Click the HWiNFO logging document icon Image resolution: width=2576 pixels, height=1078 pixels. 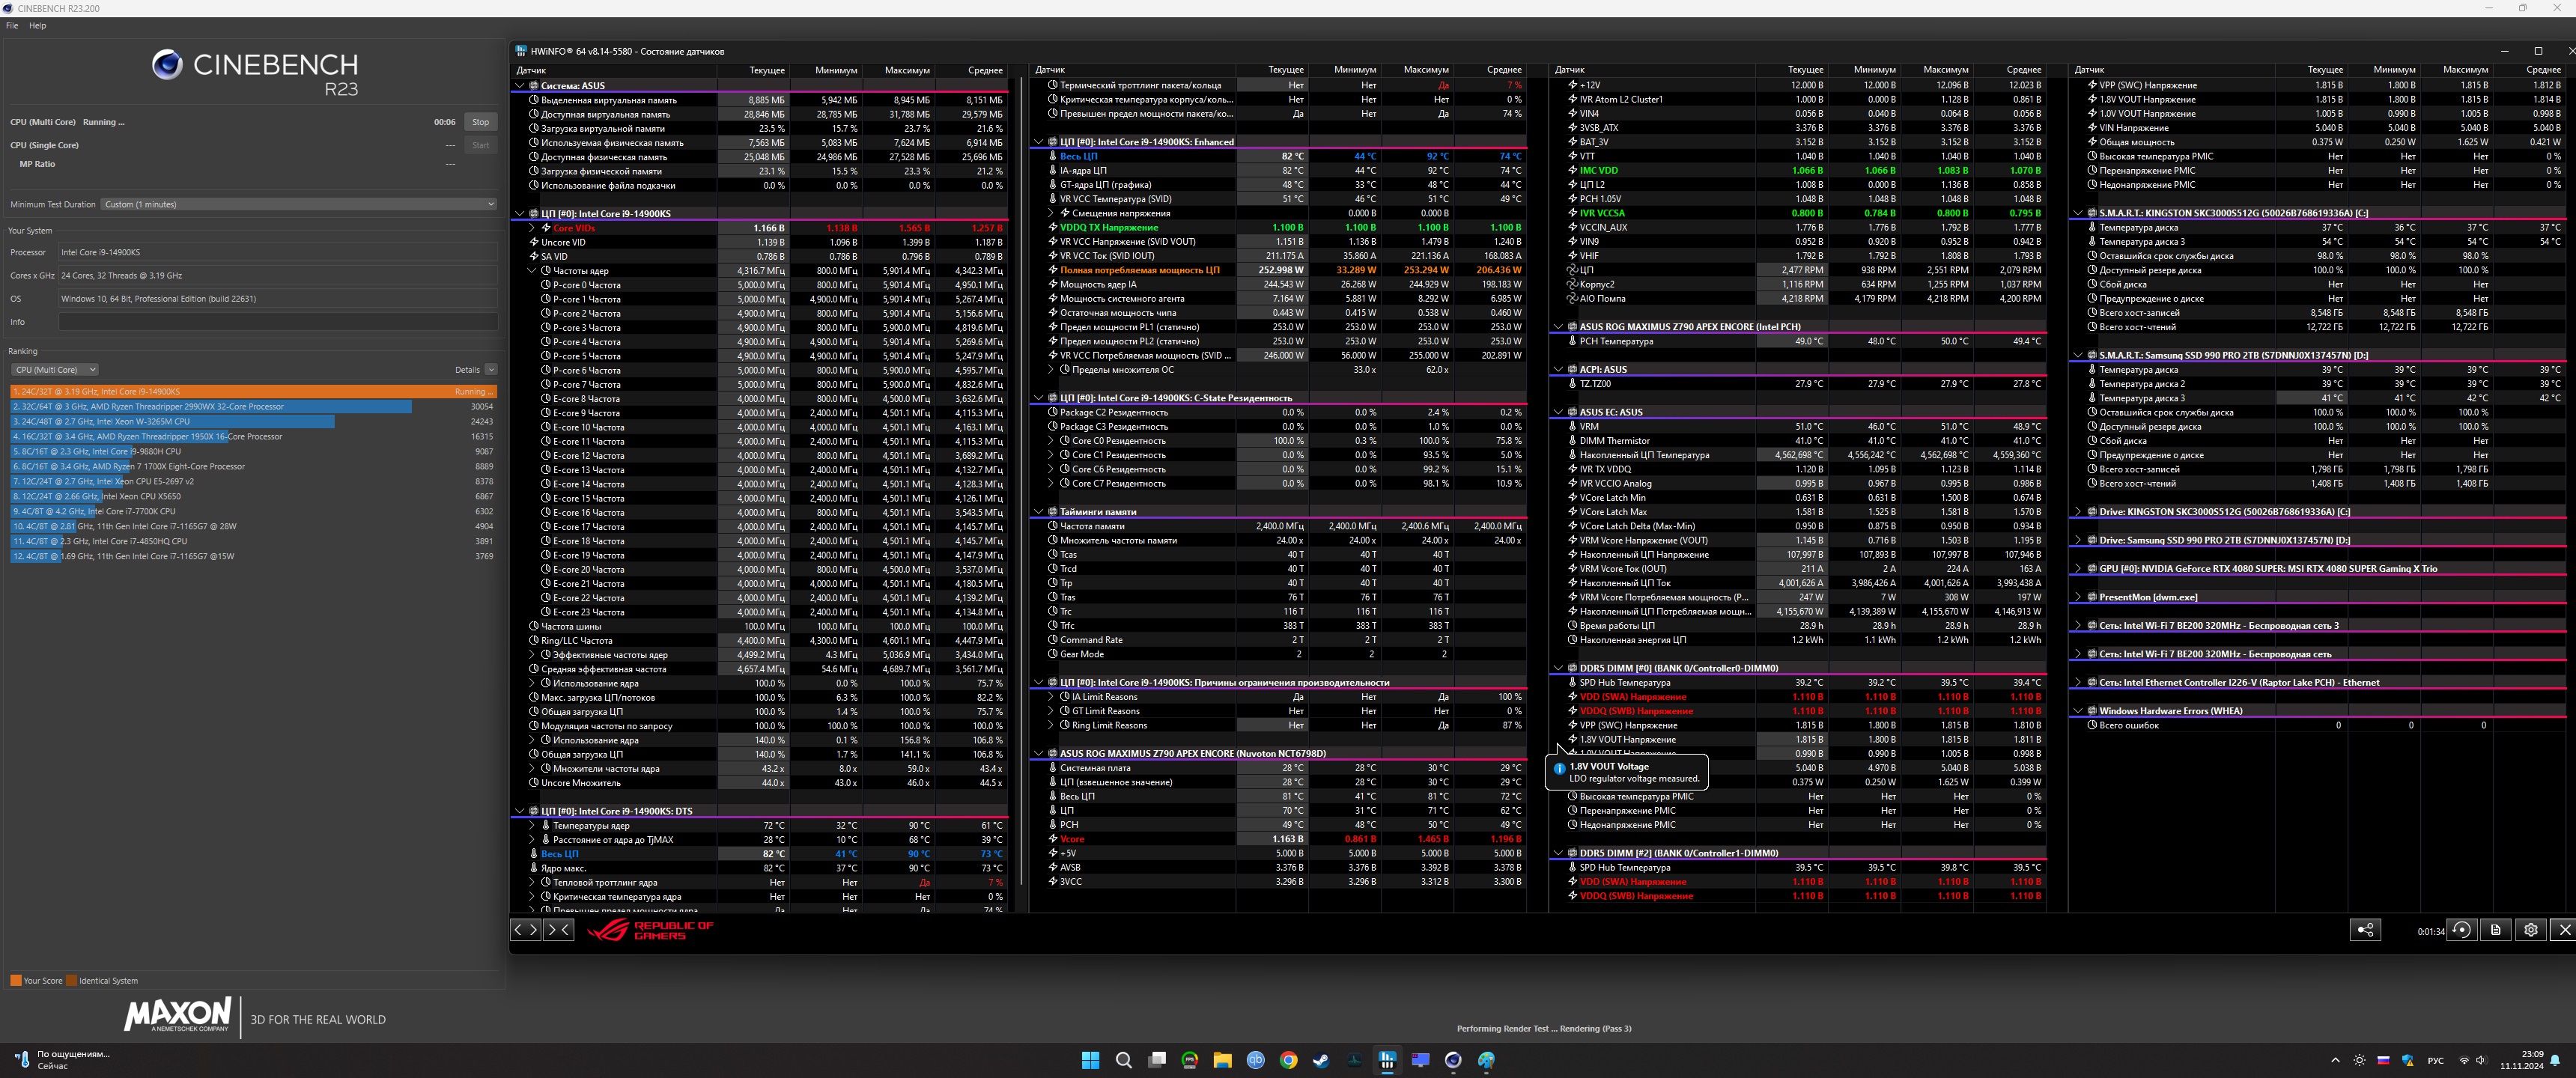pos(2496,930)
